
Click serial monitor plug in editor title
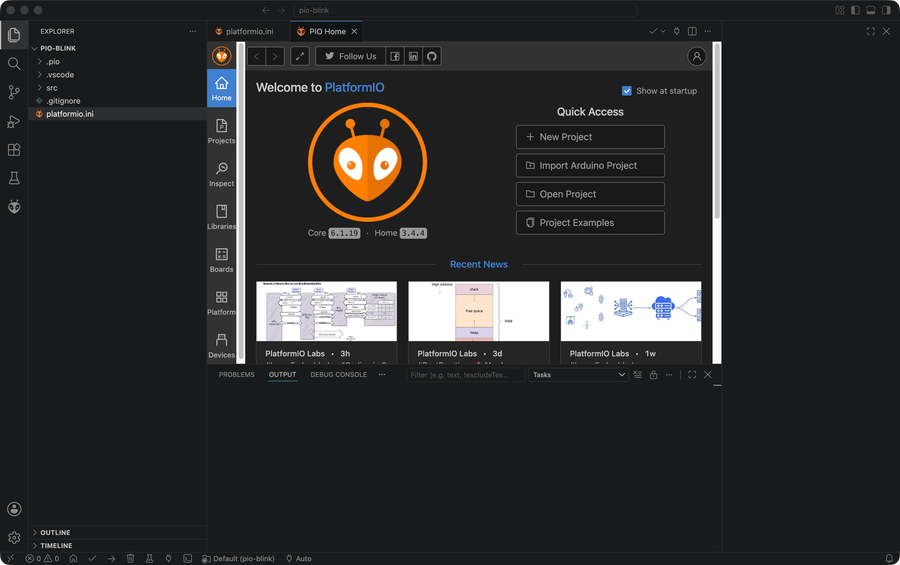[677, 32]
